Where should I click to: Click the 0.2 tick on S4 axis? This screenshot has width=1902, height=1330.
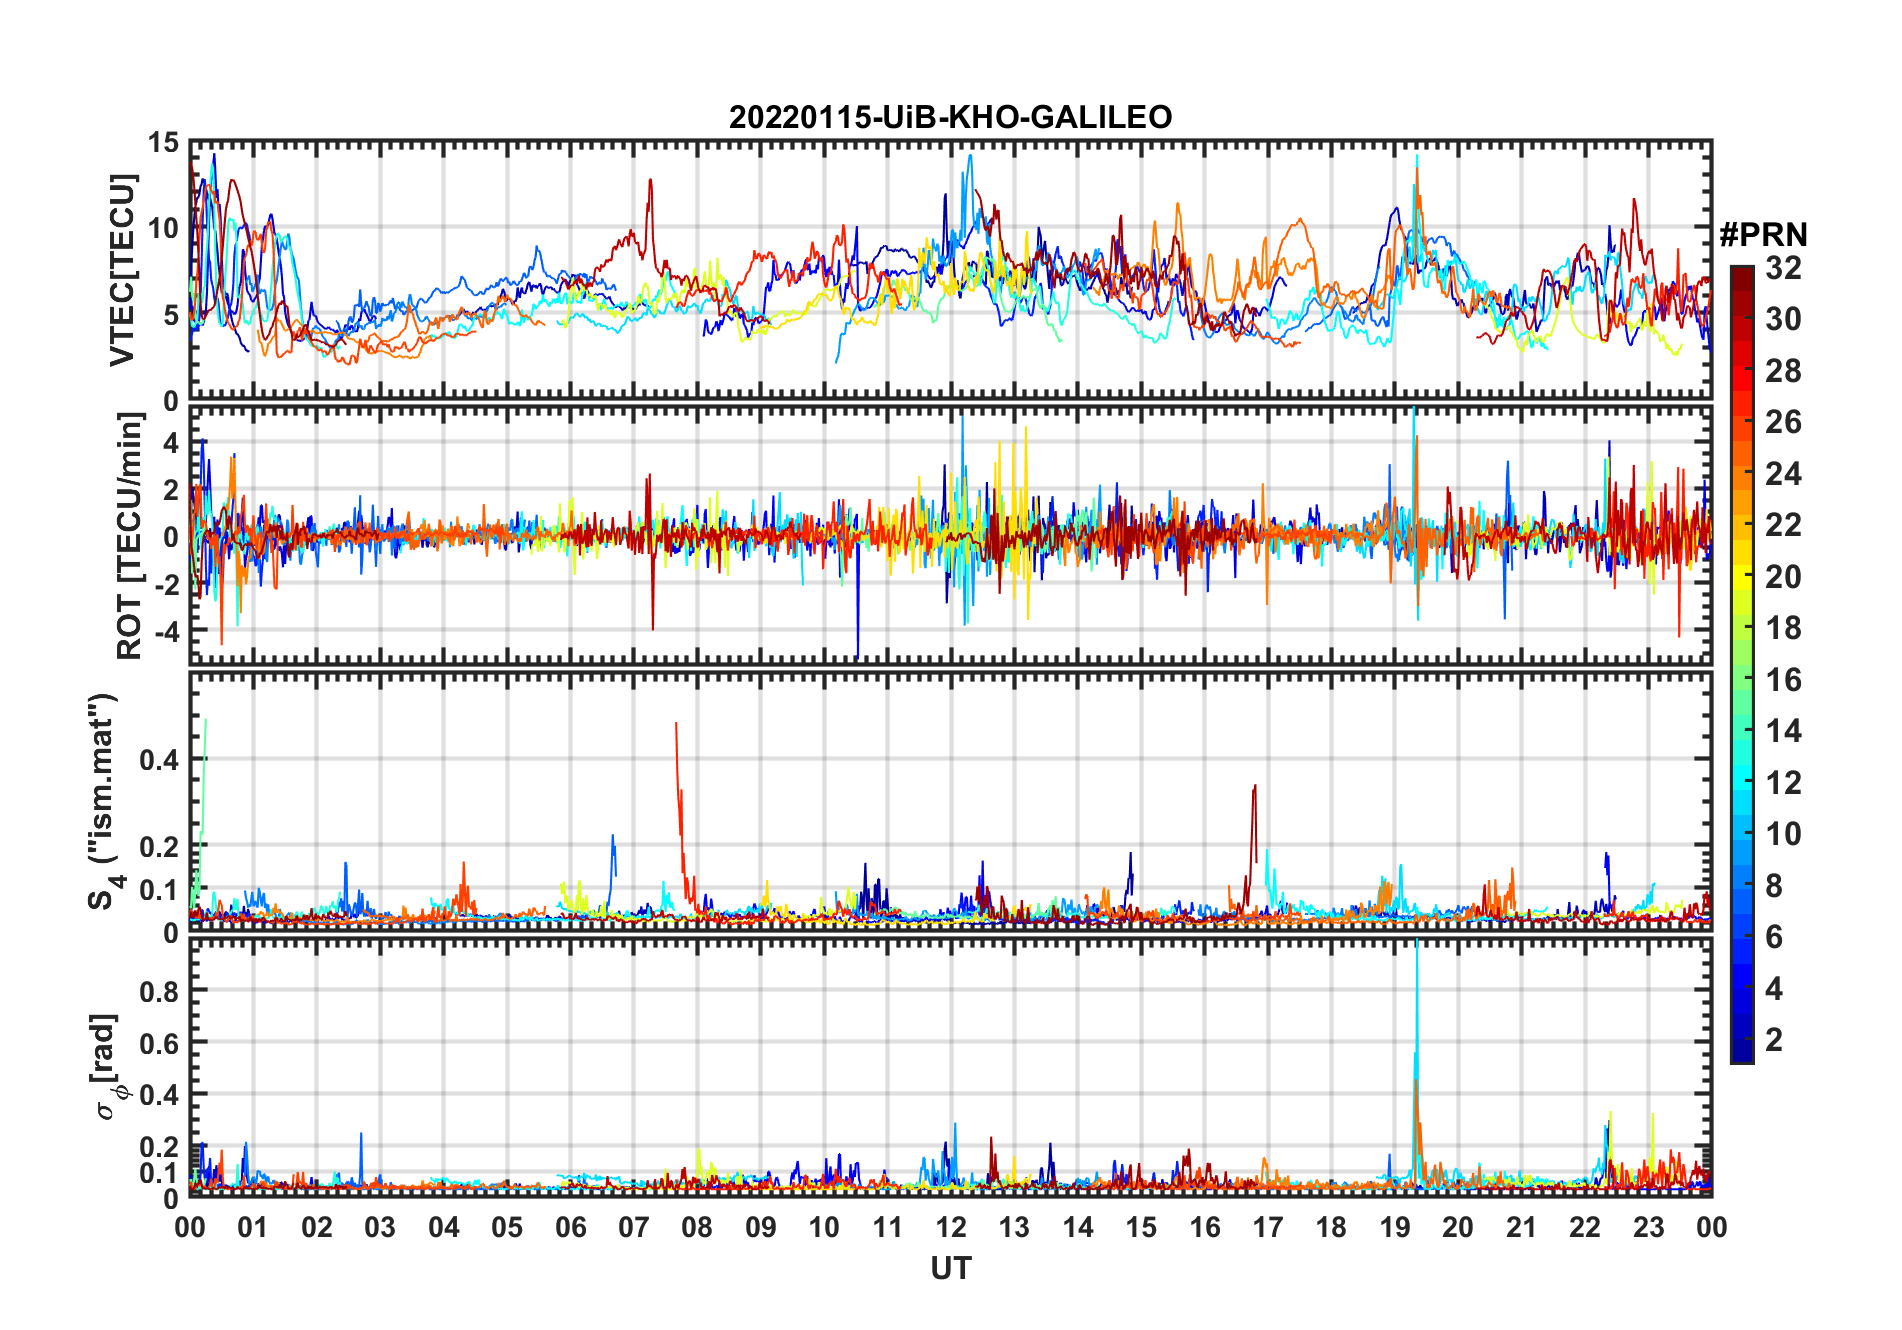point(158,846)
